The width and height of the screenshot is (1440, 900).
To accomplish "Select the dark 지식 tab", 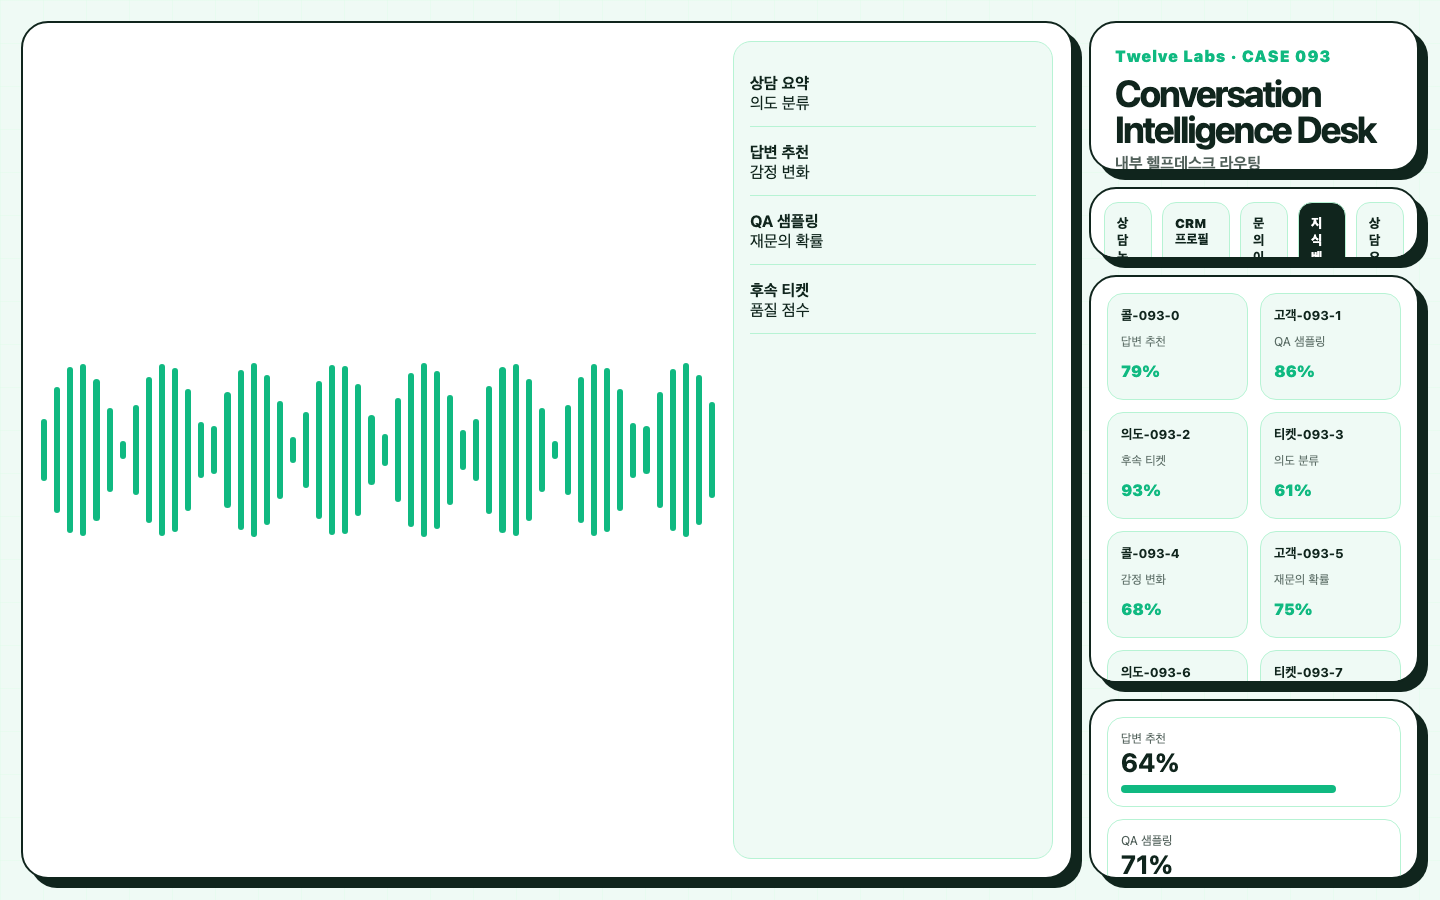I will tap(1322, 230).
